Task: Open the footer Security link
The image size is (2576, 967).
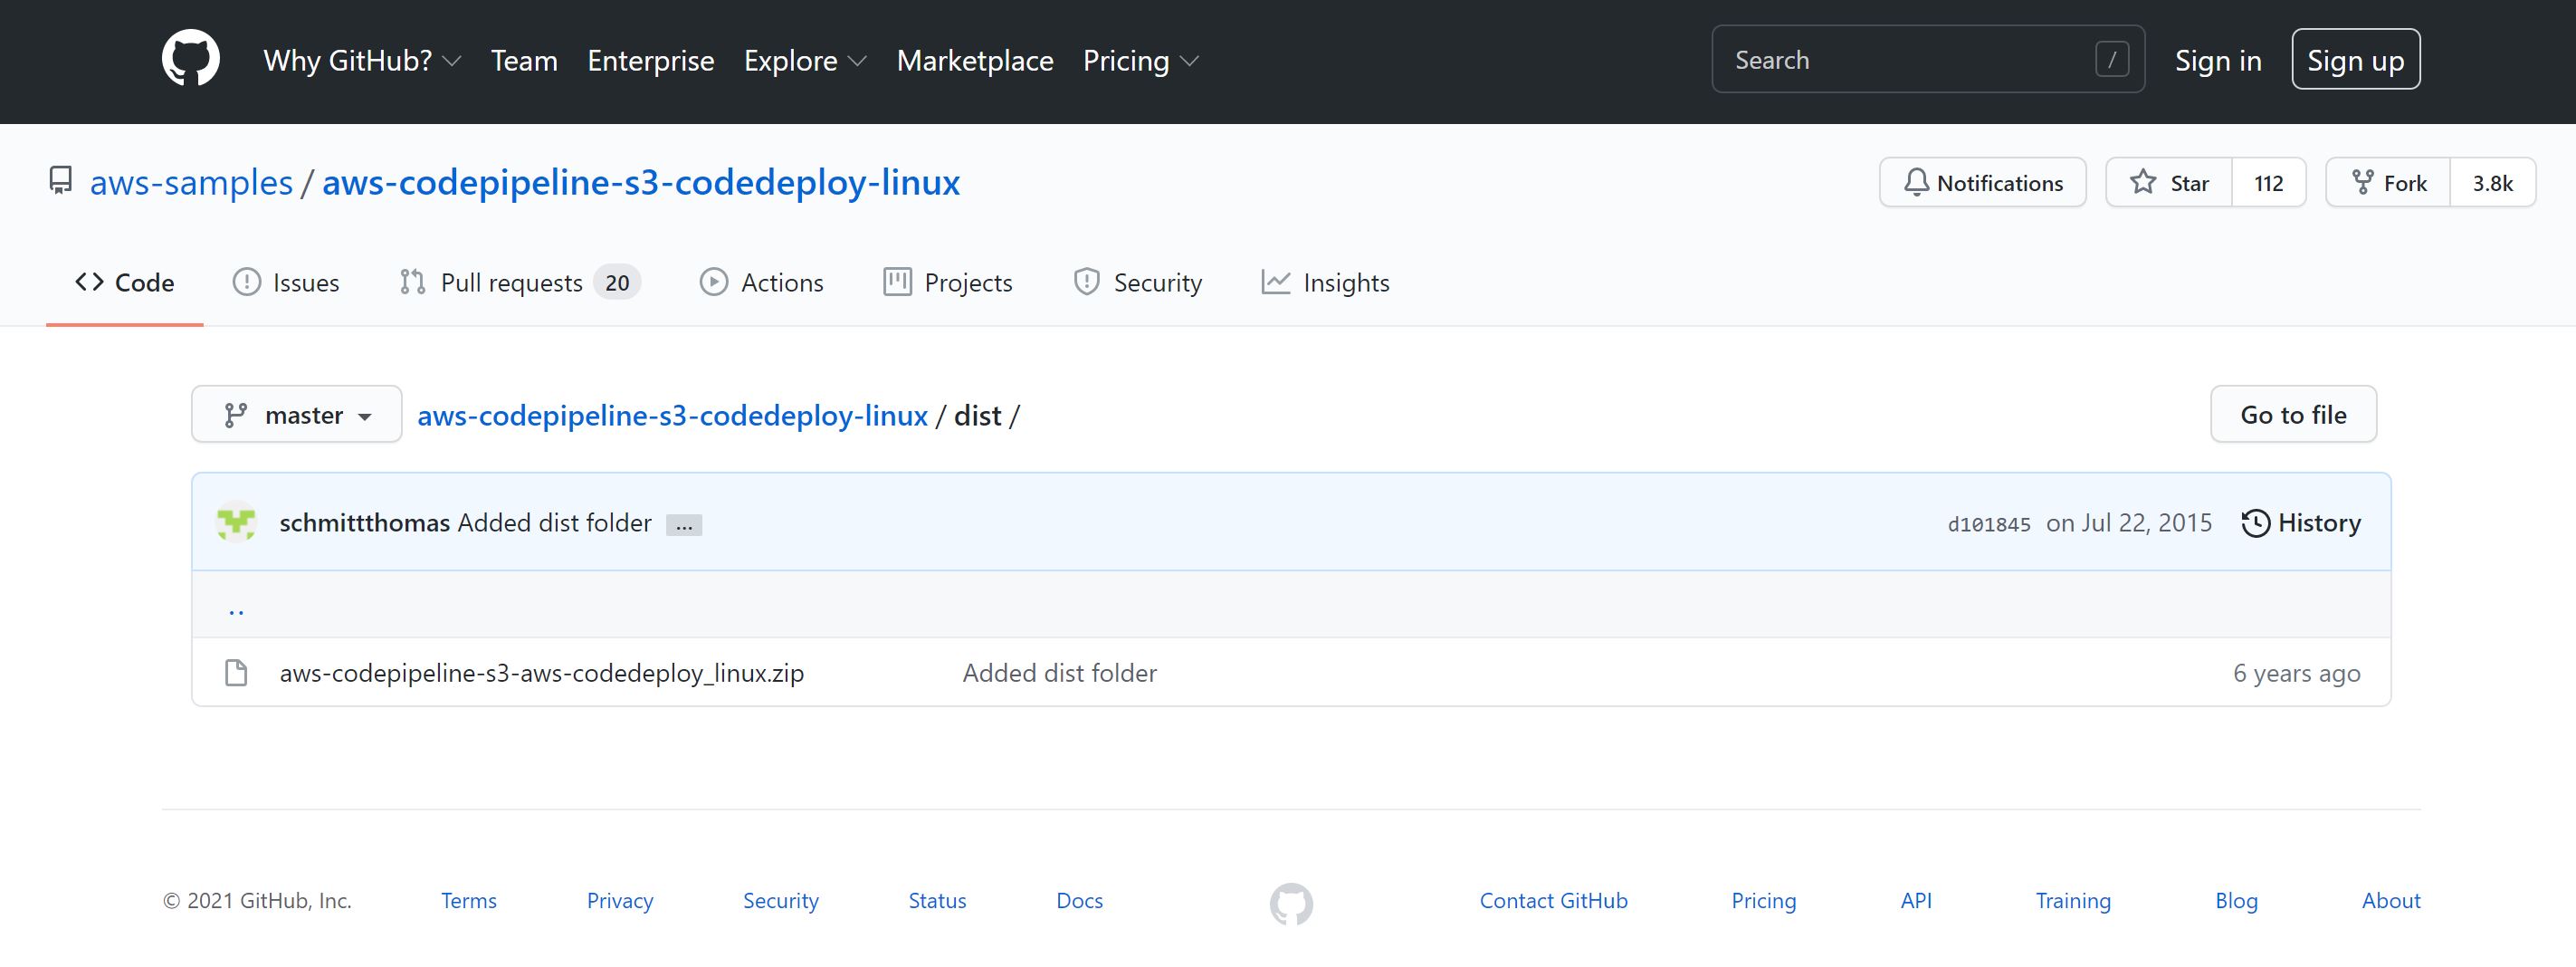Action: tap(781, 900)
